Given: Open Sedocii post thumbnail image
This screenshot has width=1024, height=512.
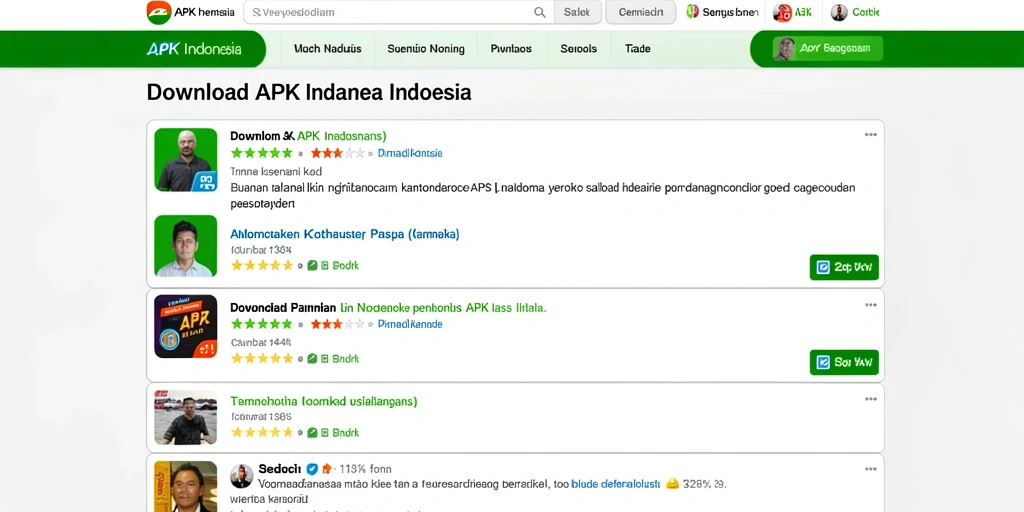Looking at the screenshot, I should pyautogui.click(x=185, y=487).
